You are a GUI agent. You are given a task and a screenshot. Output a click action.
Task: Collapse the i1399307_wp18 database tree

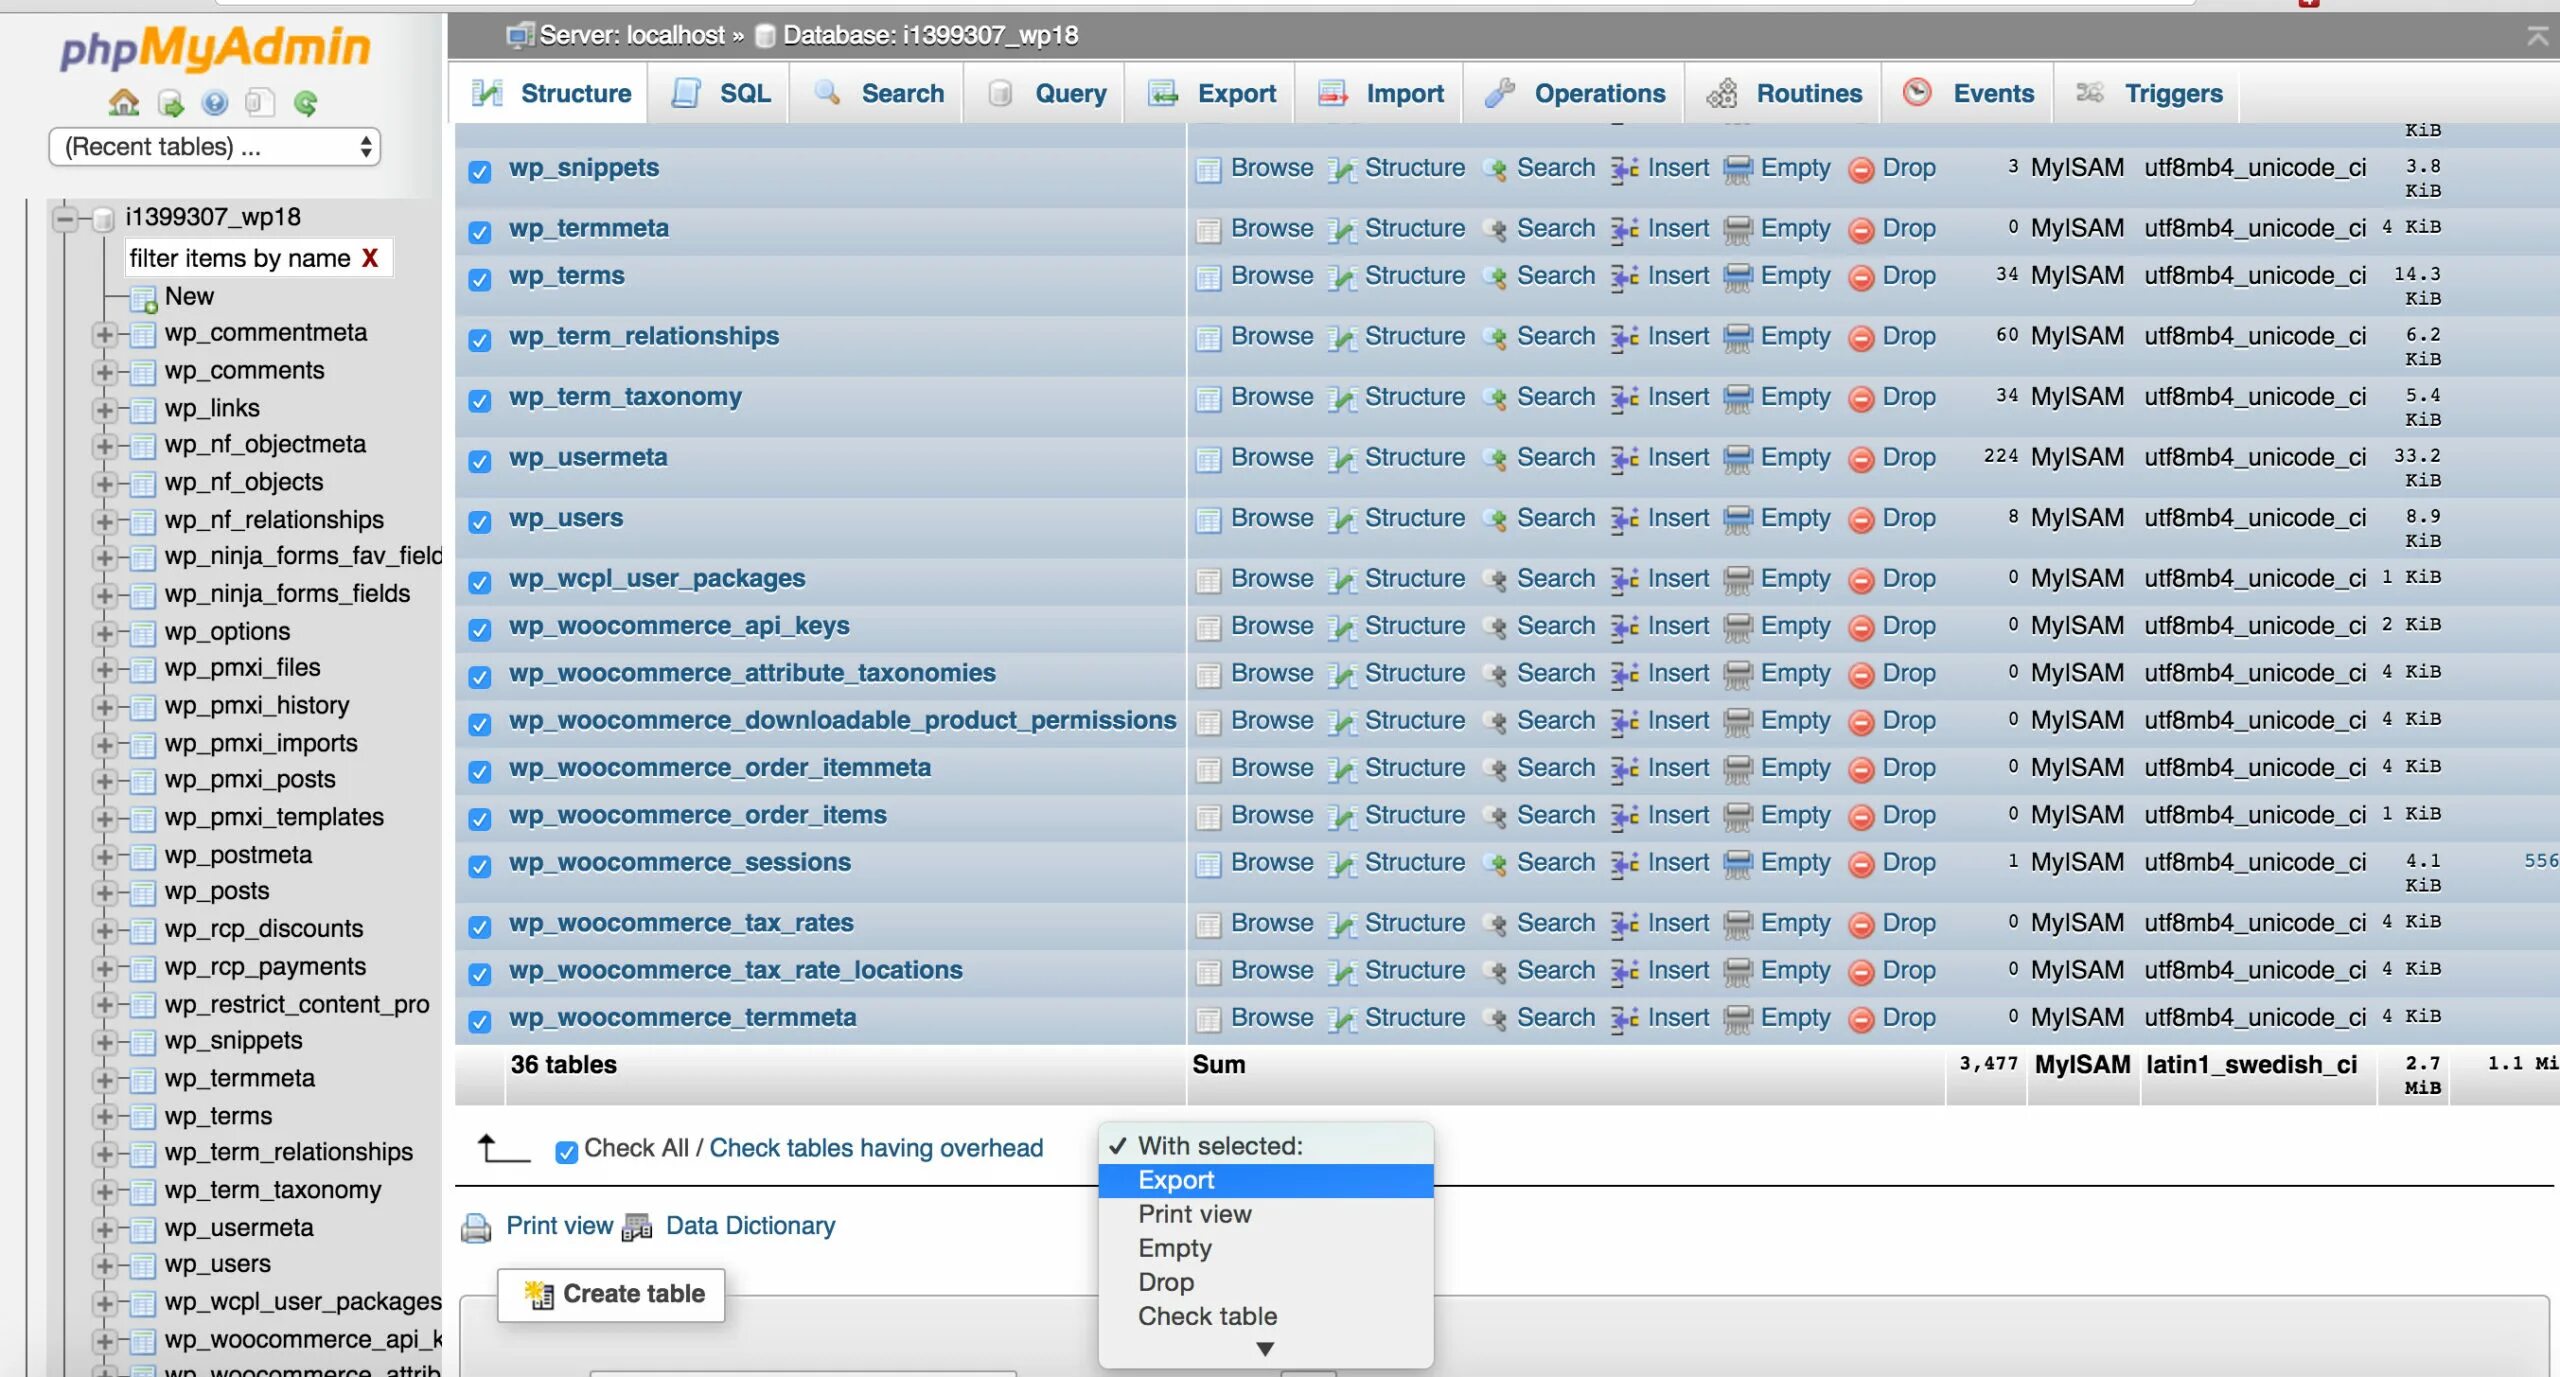pos(66,218)
